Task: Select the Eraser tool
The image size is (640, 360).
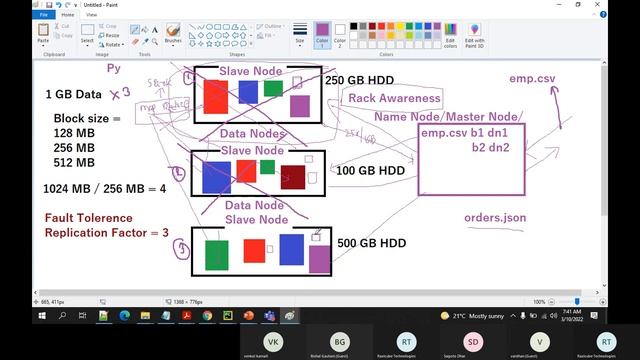Action: [x=135, y=41]
